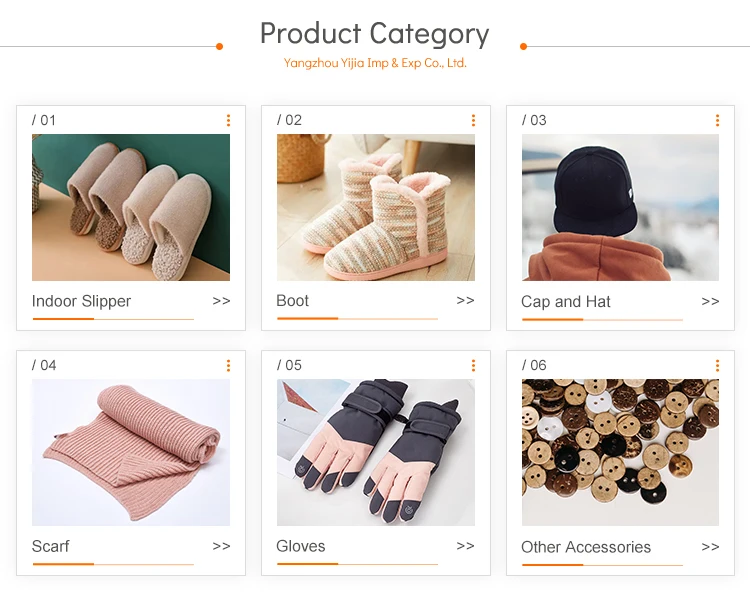The width and height of the screenshot is (750, 599).
Task: Click the >> arrows beside Scarf
Action: [x=221, y=546]
